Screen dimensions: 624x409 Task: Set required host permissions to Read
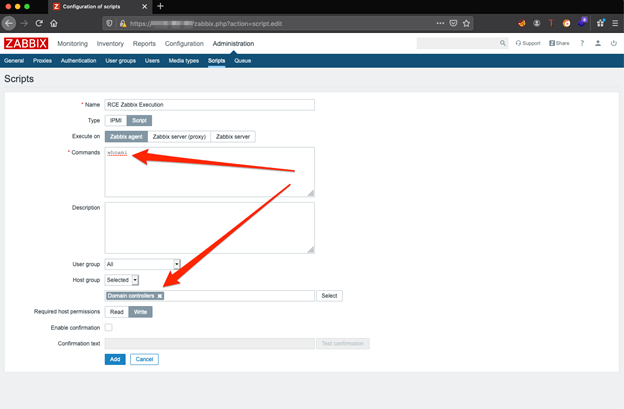[117, 312]
